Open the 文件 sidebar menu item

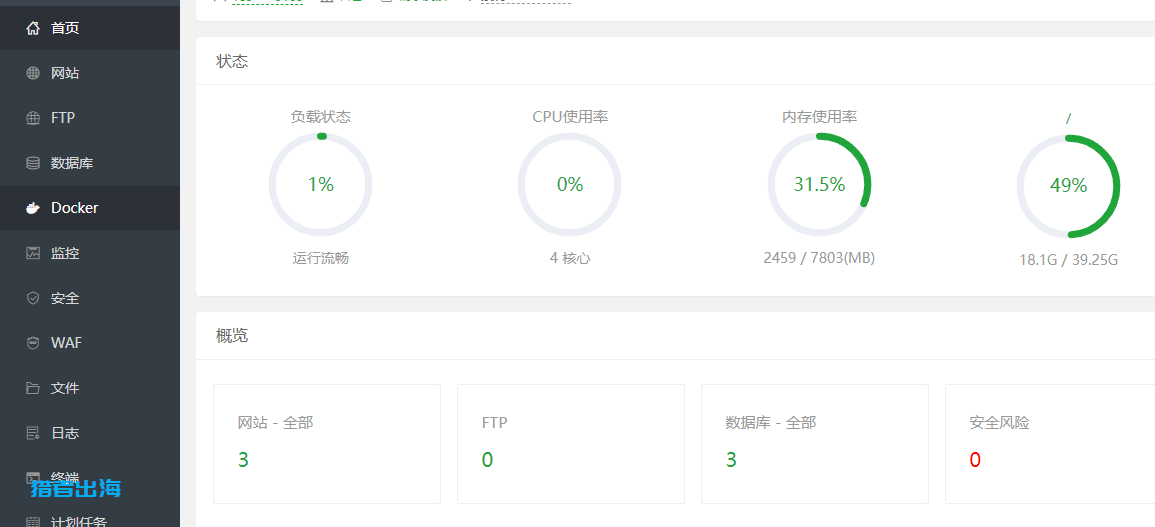coord(65,388)
